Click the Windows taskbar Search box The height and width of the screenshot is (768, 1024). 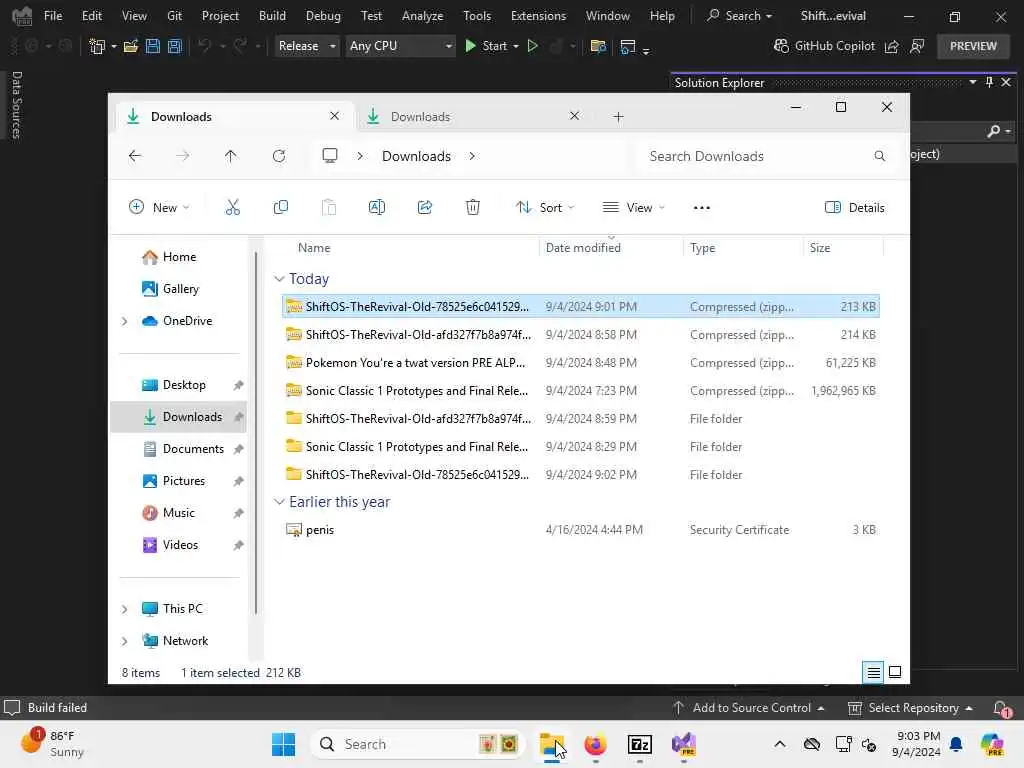pos(418,744)
